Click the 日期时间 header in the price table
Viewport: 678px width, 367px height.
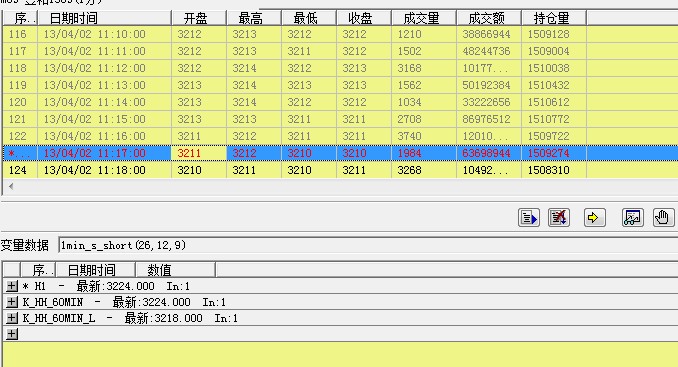(x=105, y=18)
